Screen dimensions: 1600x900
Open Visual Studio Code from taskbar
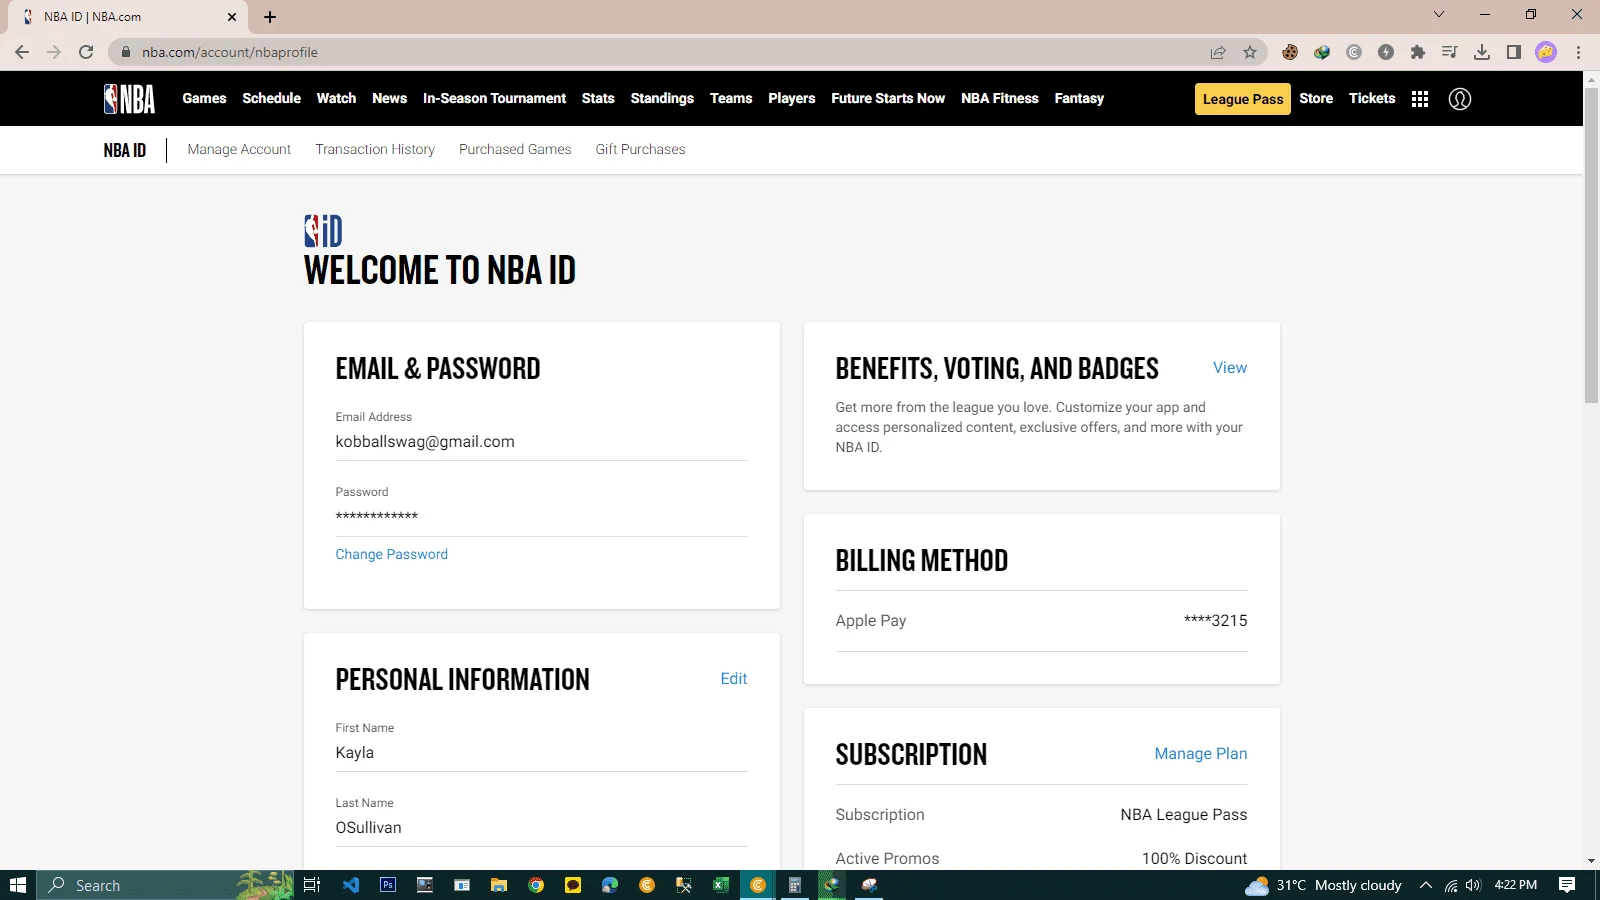pyautogui.click(x=351, y=885)
